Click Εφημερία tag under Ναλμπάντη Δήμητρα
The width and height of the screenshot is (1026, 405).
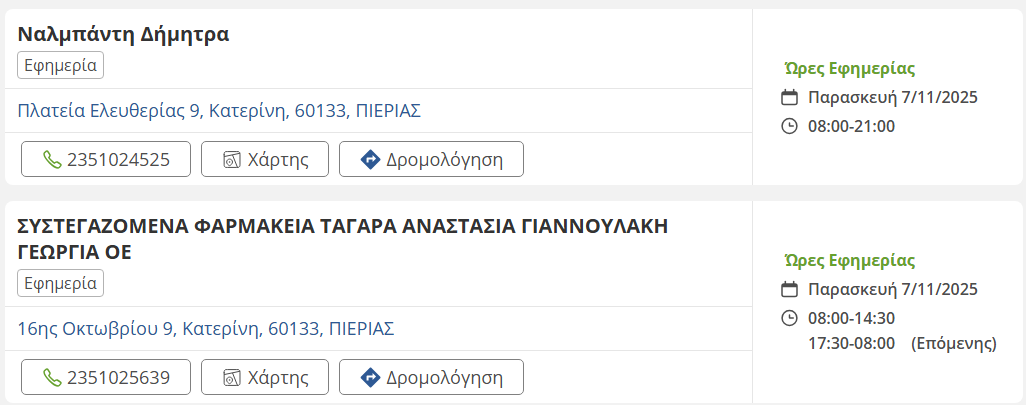point(61,65)
